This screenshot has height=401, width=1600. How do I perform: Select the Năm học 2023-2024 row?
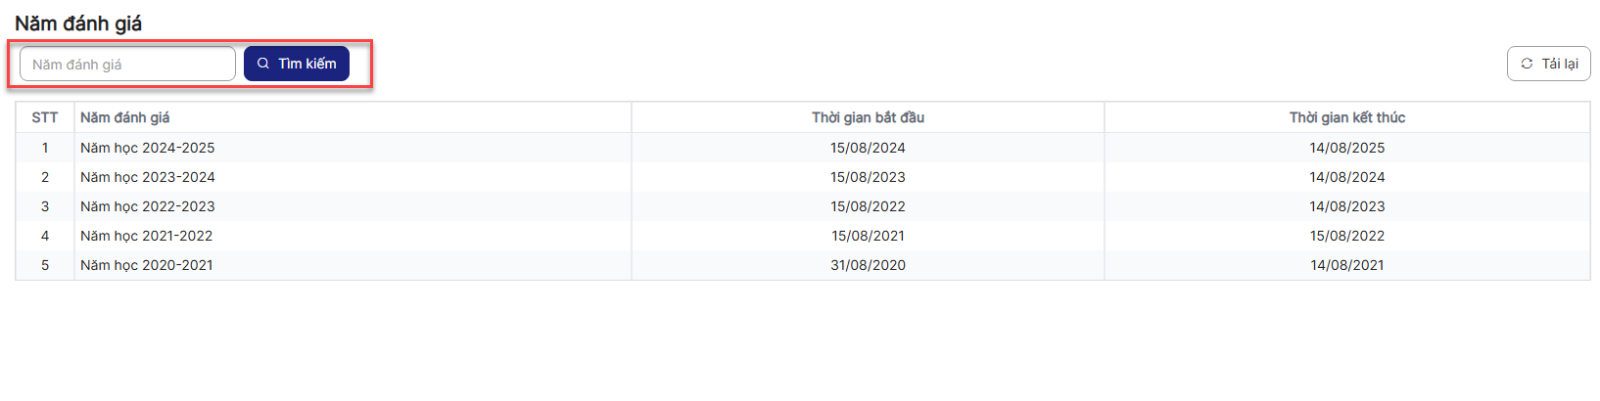pyautogui.click(x=148, y=177)
